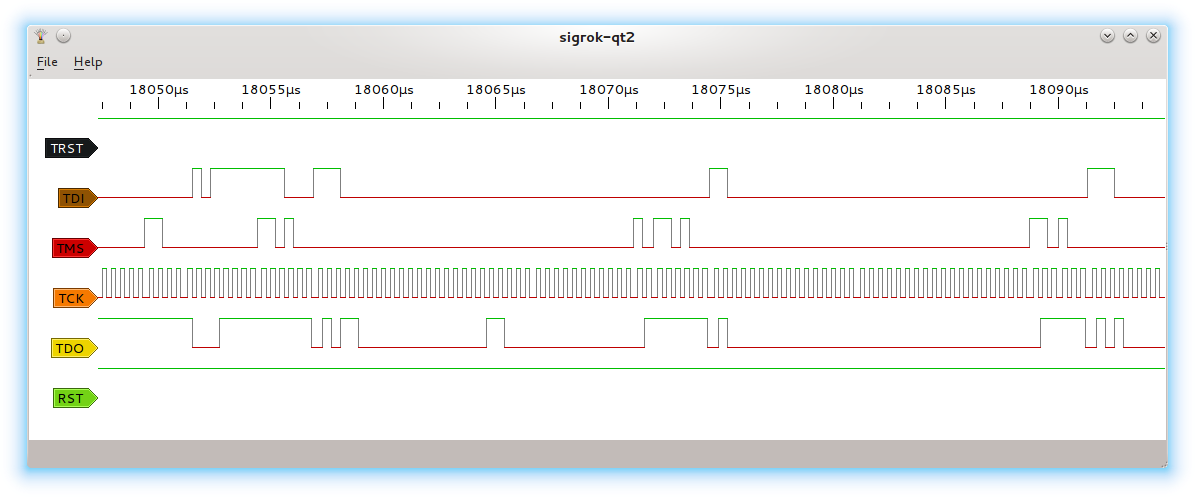Toggle the round pin button in title bar
The width and height of the screenshot is (1195, 497).
point(63,36)
